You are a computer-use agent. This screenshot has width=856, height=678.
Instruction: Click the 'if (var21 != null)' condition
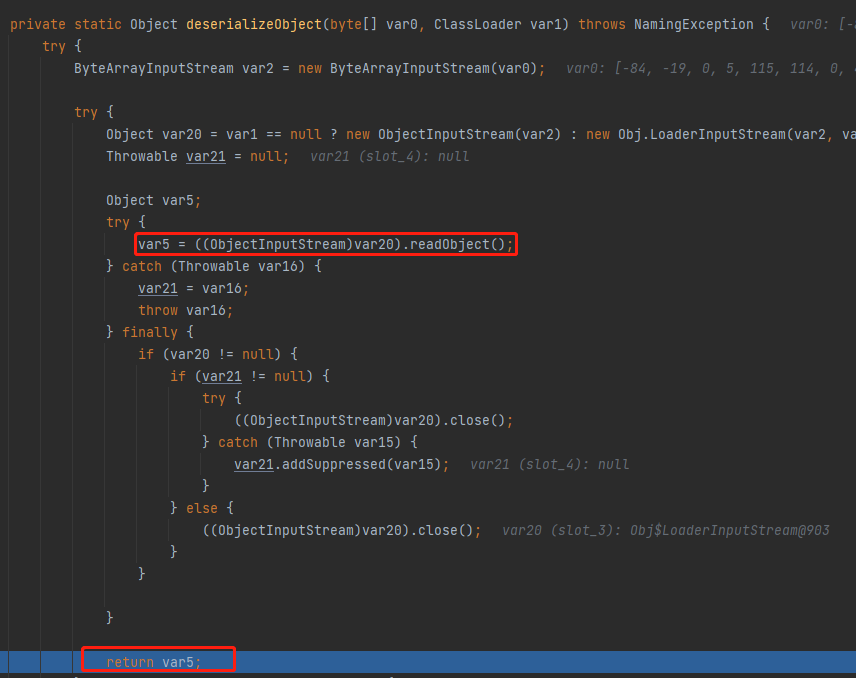tap(241, 376)
